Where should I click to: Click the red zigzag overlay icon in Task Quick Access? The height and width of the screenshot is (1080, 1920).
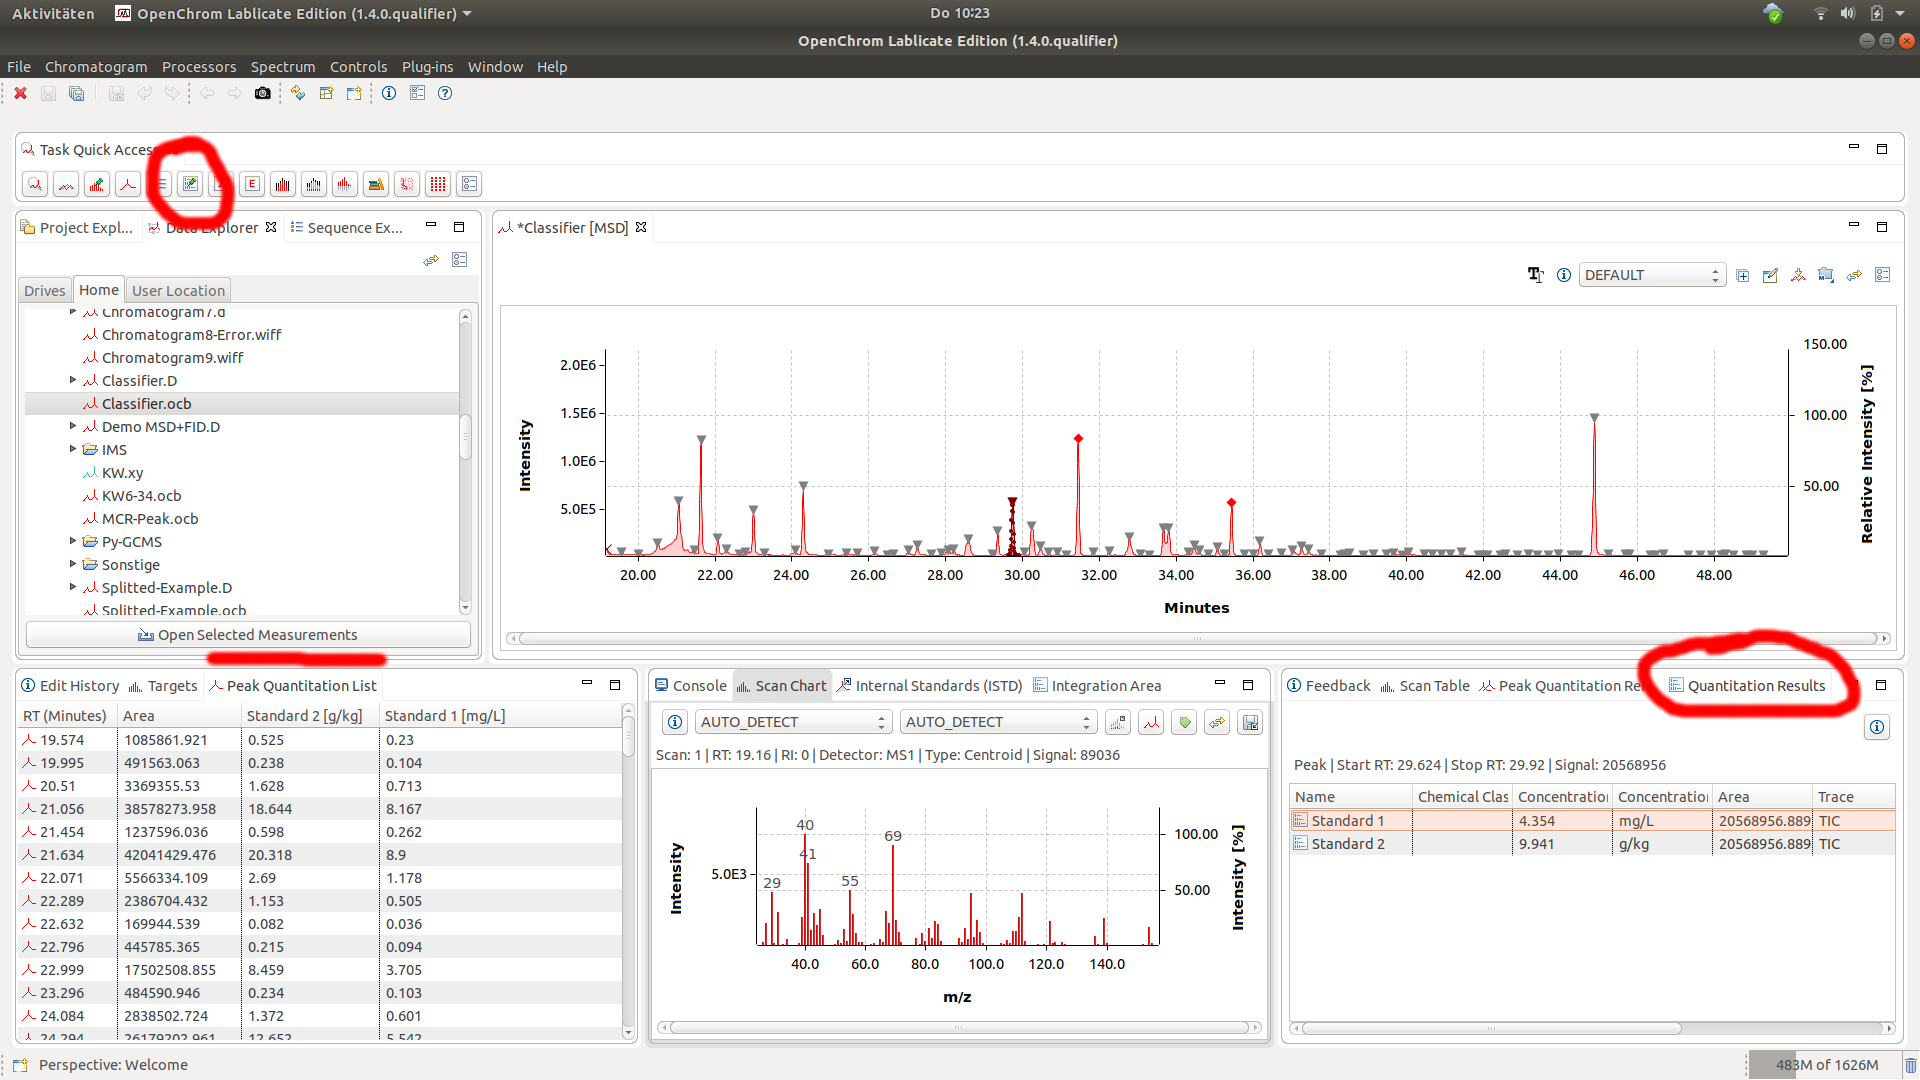click(x=66, y=184)
